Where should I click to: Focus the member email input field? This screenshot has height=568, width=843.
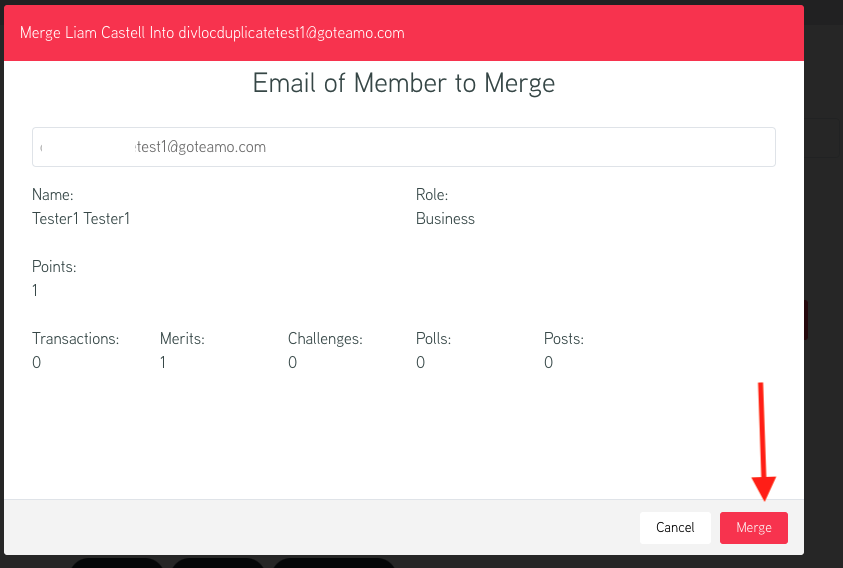(404, 147)
